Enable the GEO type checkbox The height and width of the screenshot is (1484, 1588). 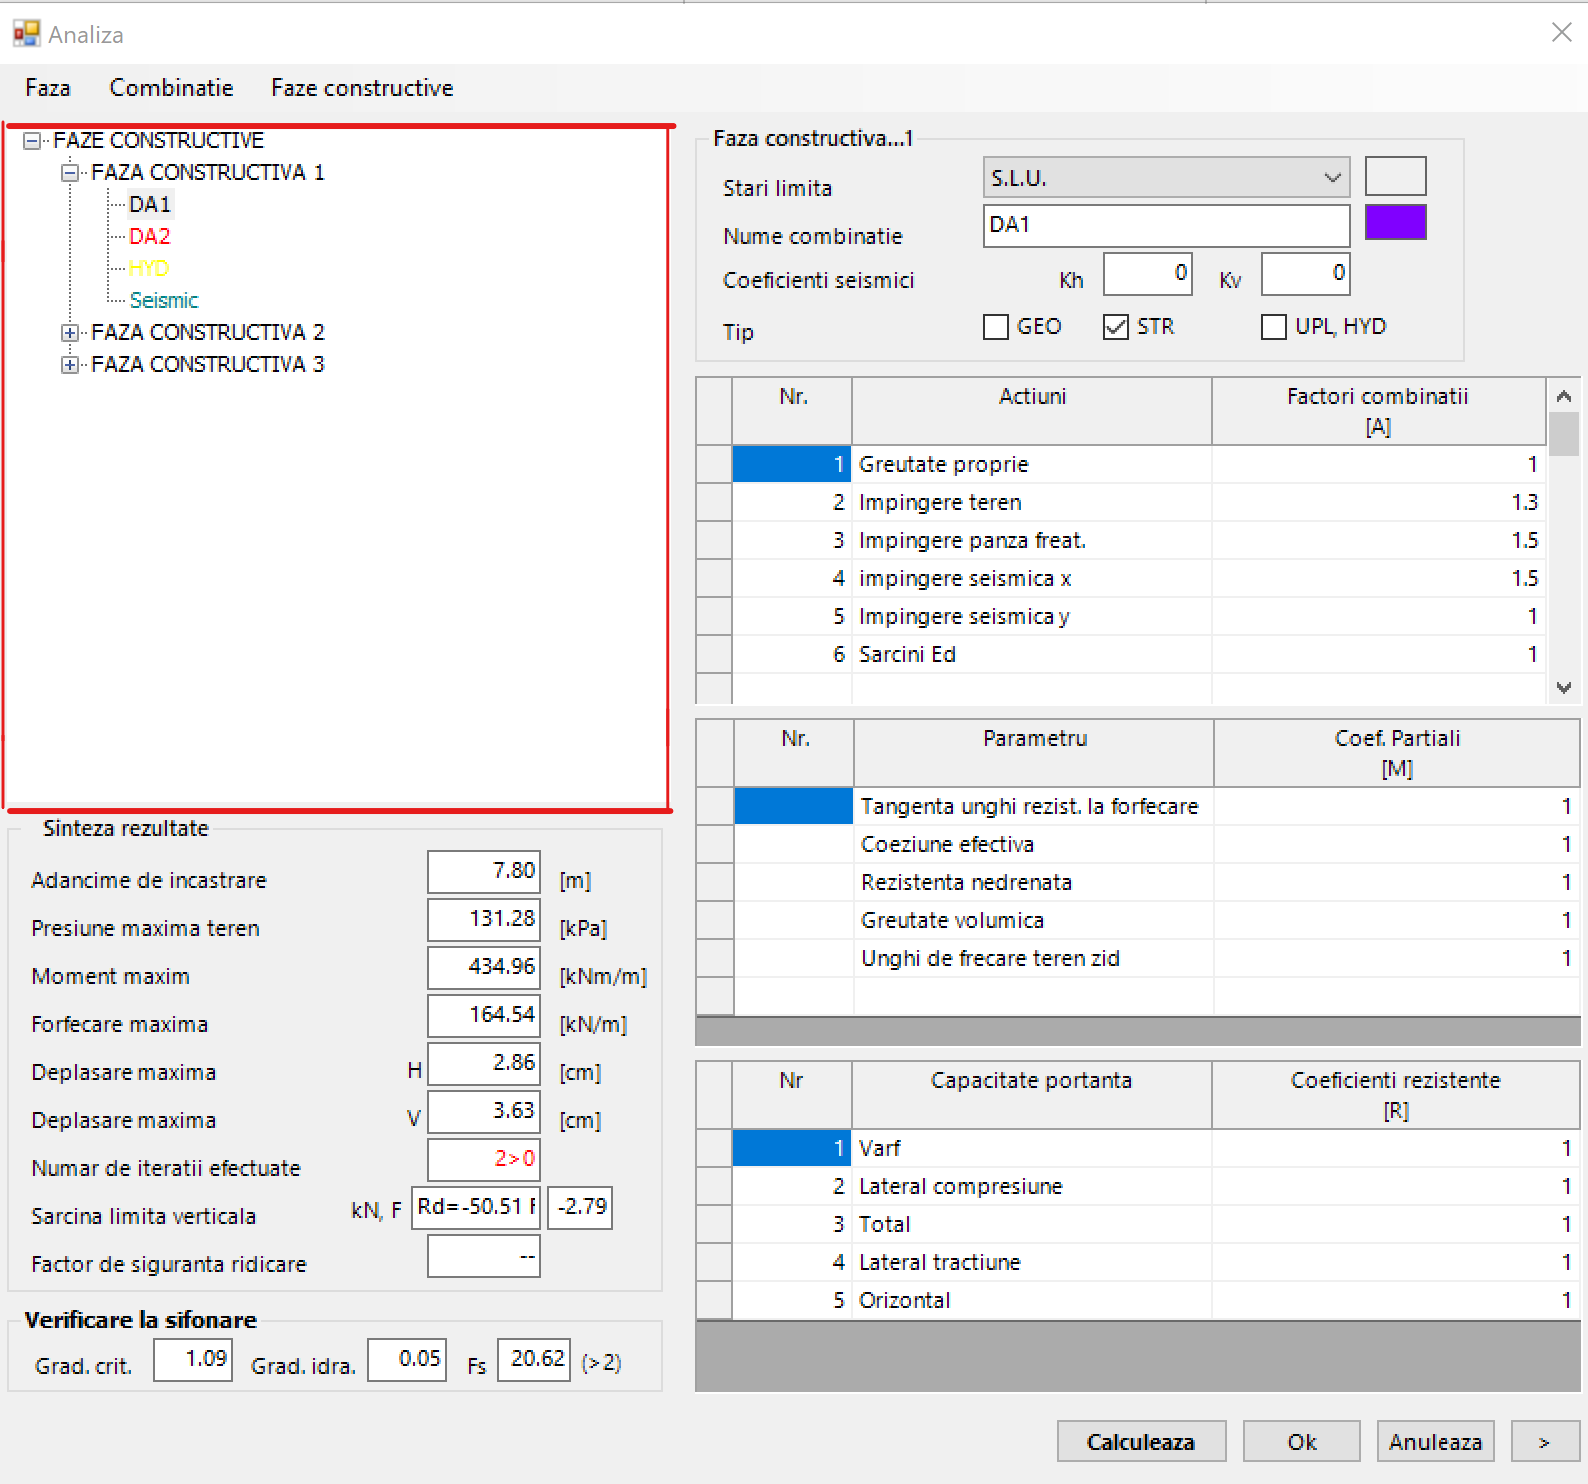(996, 327)
